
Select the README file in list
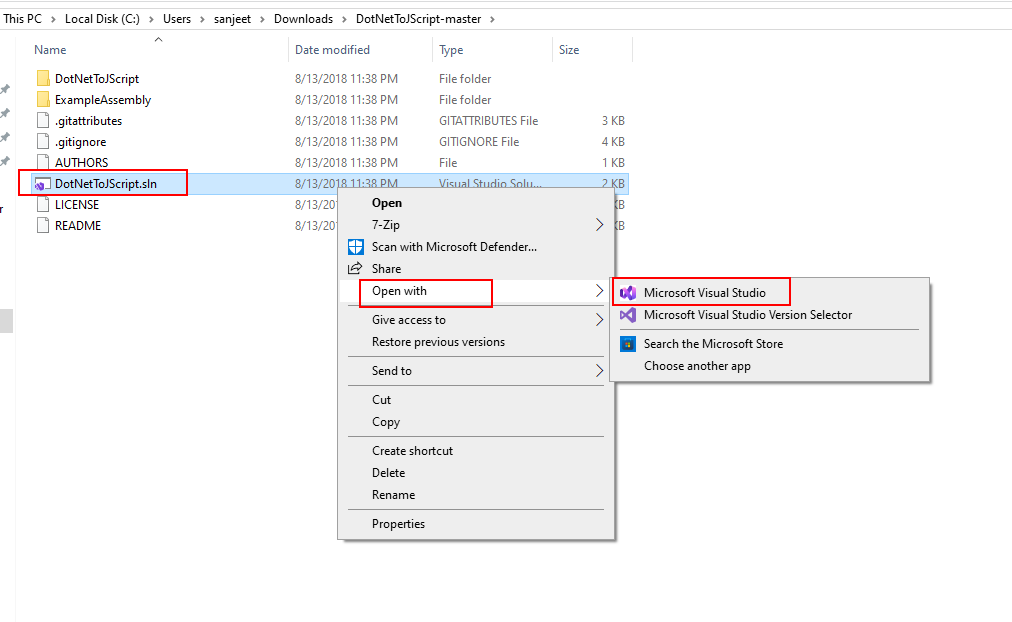pos(77,226)
